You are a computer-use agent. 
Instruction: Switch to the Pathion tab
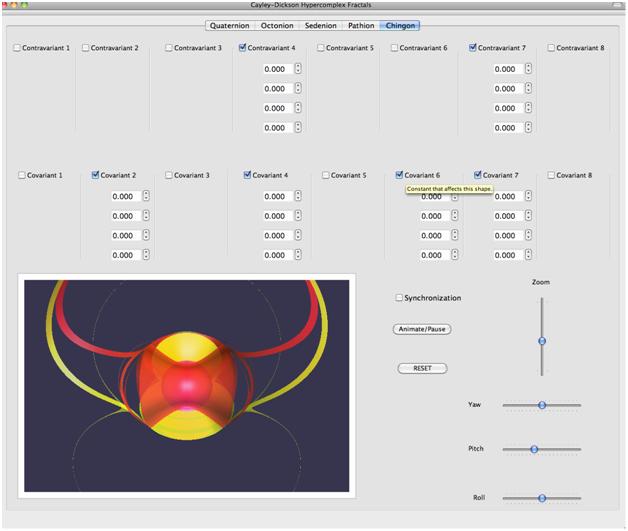[x=361, y=26]
